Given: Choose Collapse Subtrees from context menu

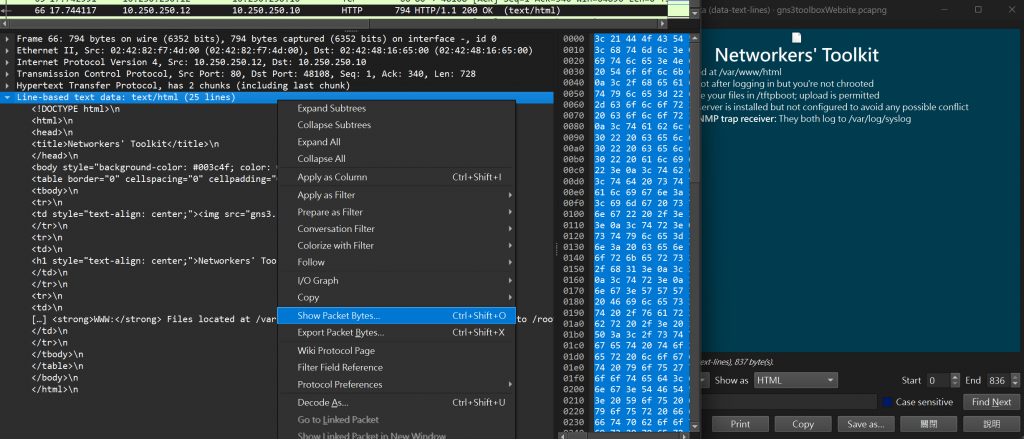Looking at the screenshot, I should tap(396, 125).
